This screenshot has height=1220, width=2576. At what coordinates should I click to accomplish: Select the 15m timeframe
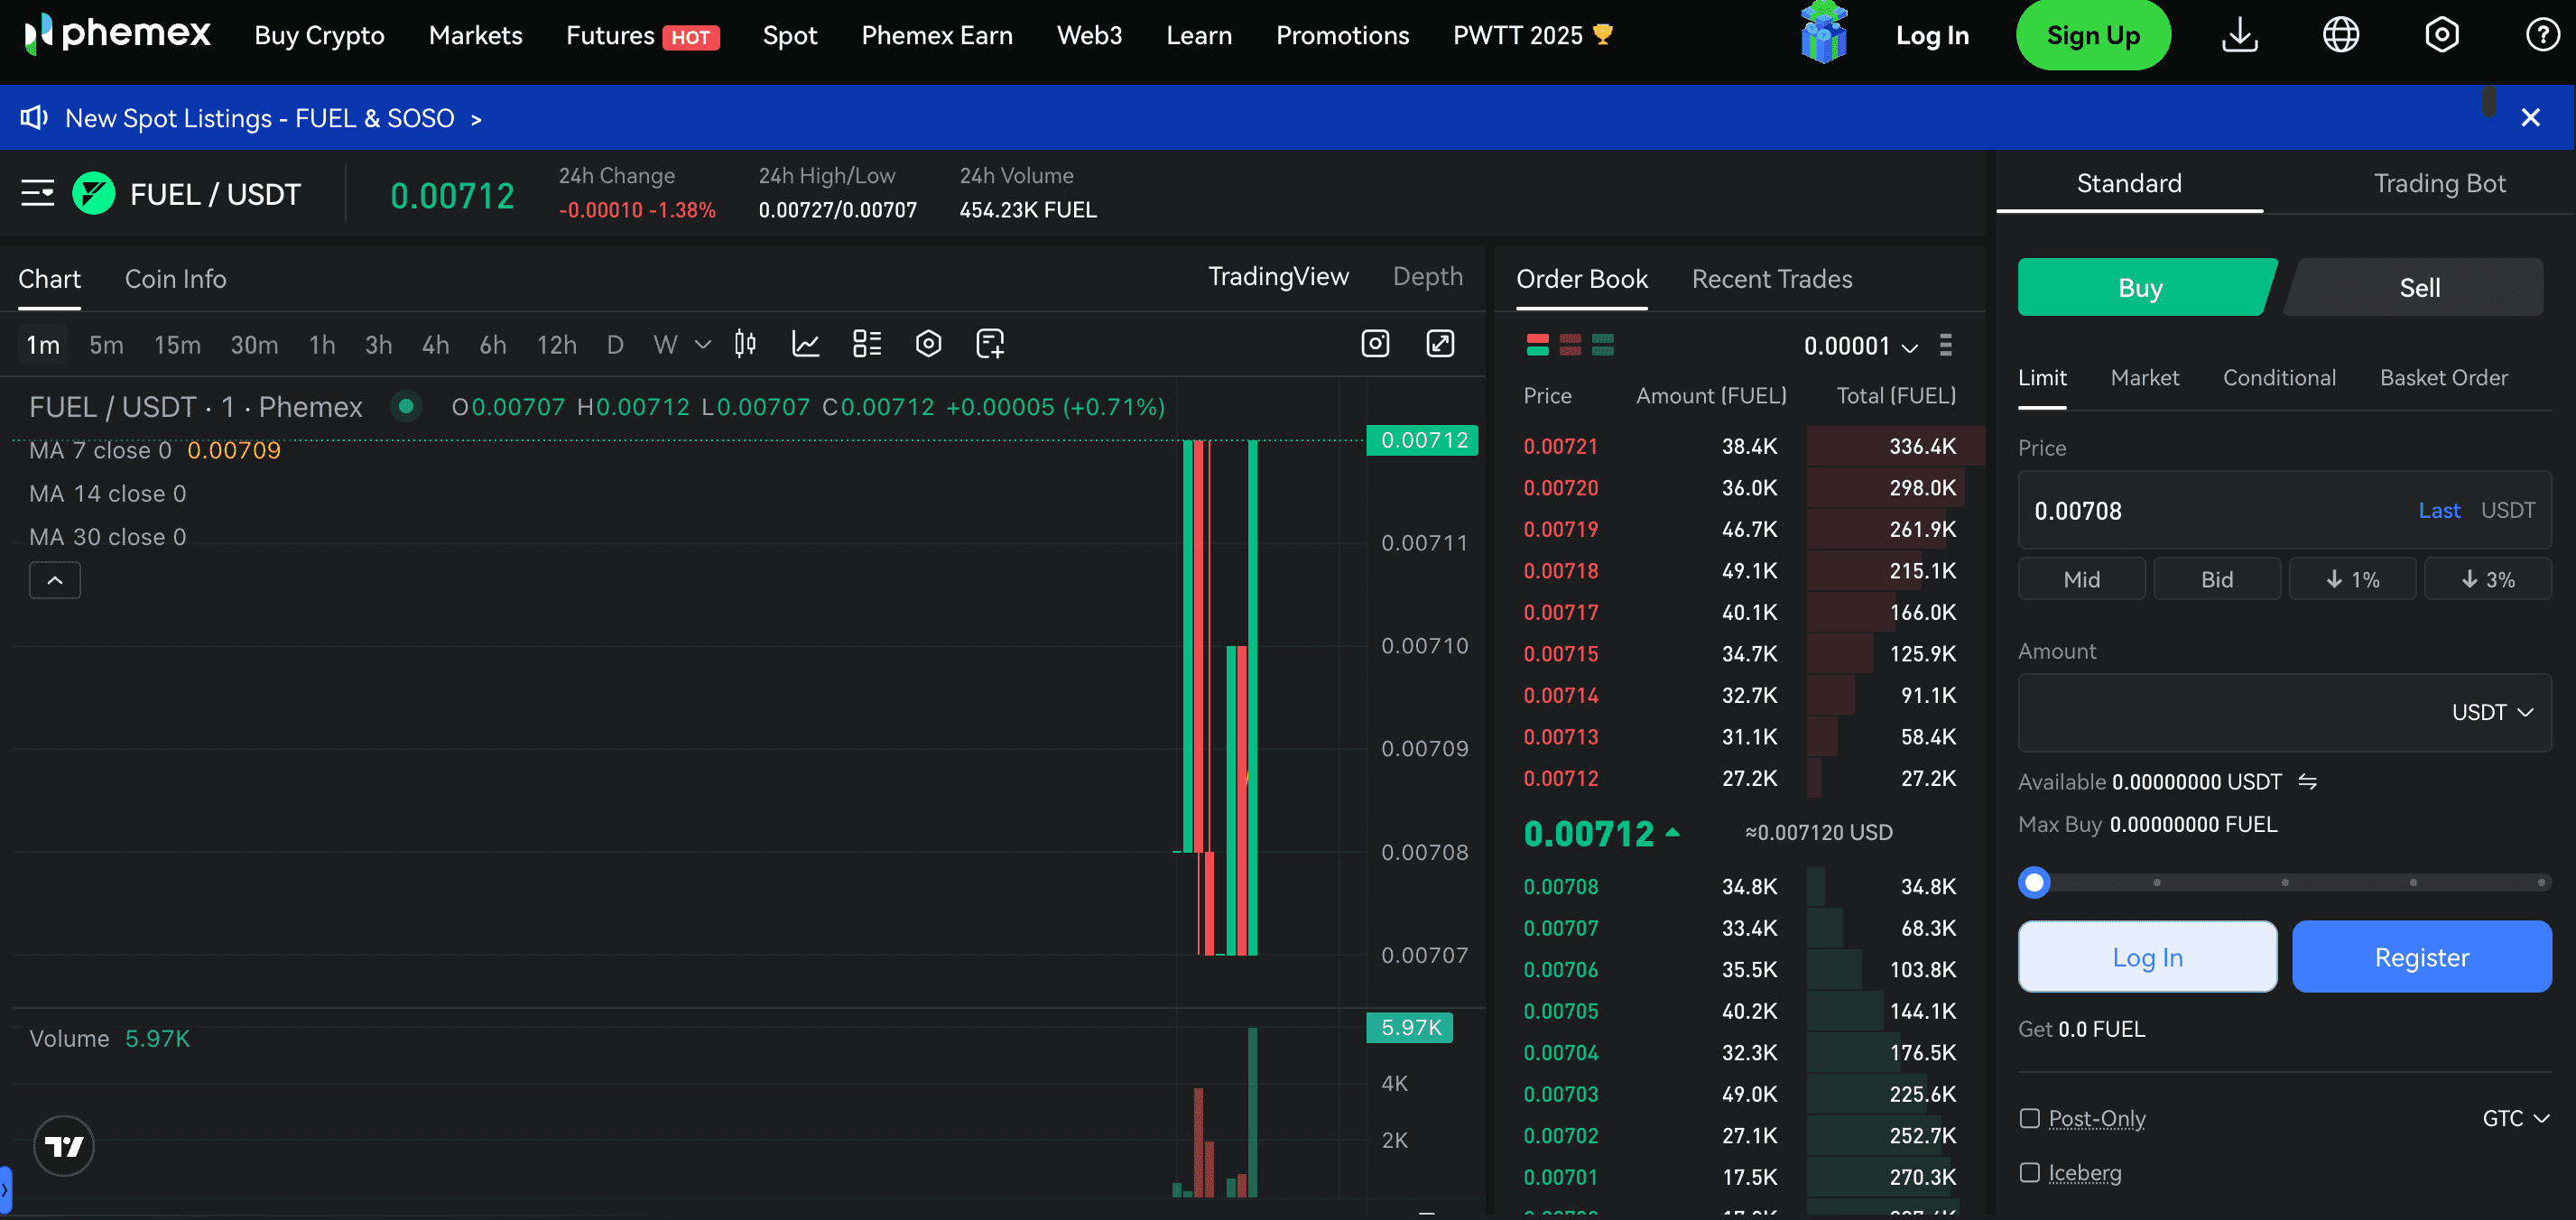coord(177,345)
